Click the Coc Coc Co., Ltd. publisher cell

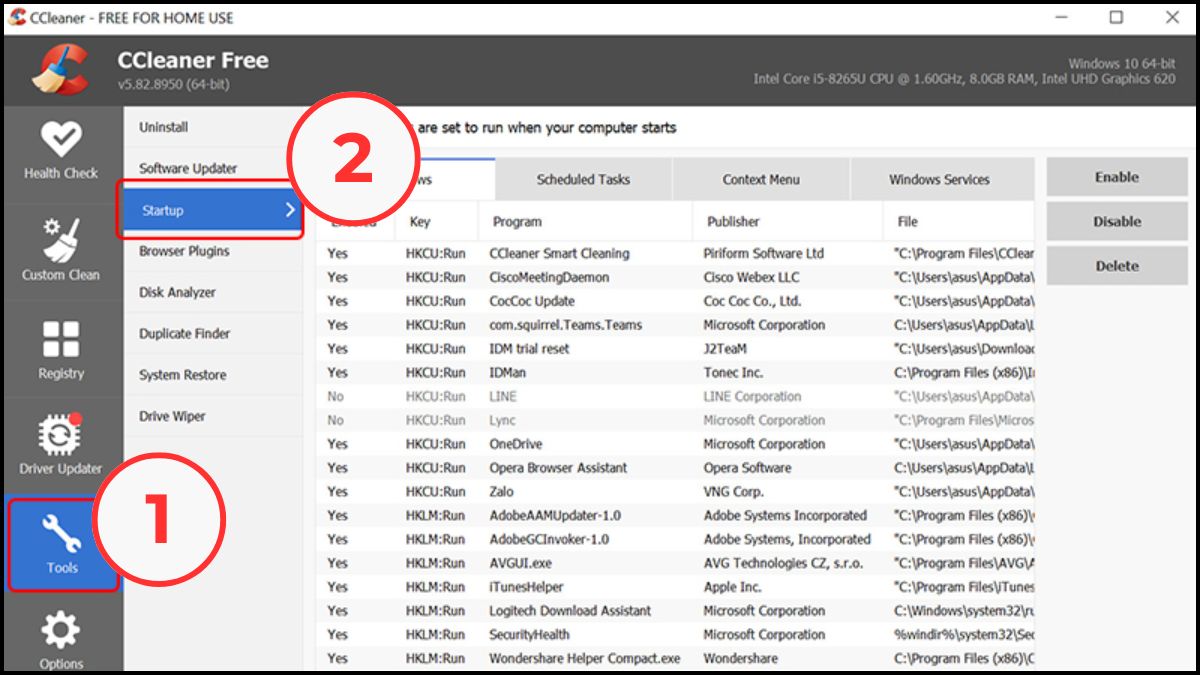tap(752, 301)
